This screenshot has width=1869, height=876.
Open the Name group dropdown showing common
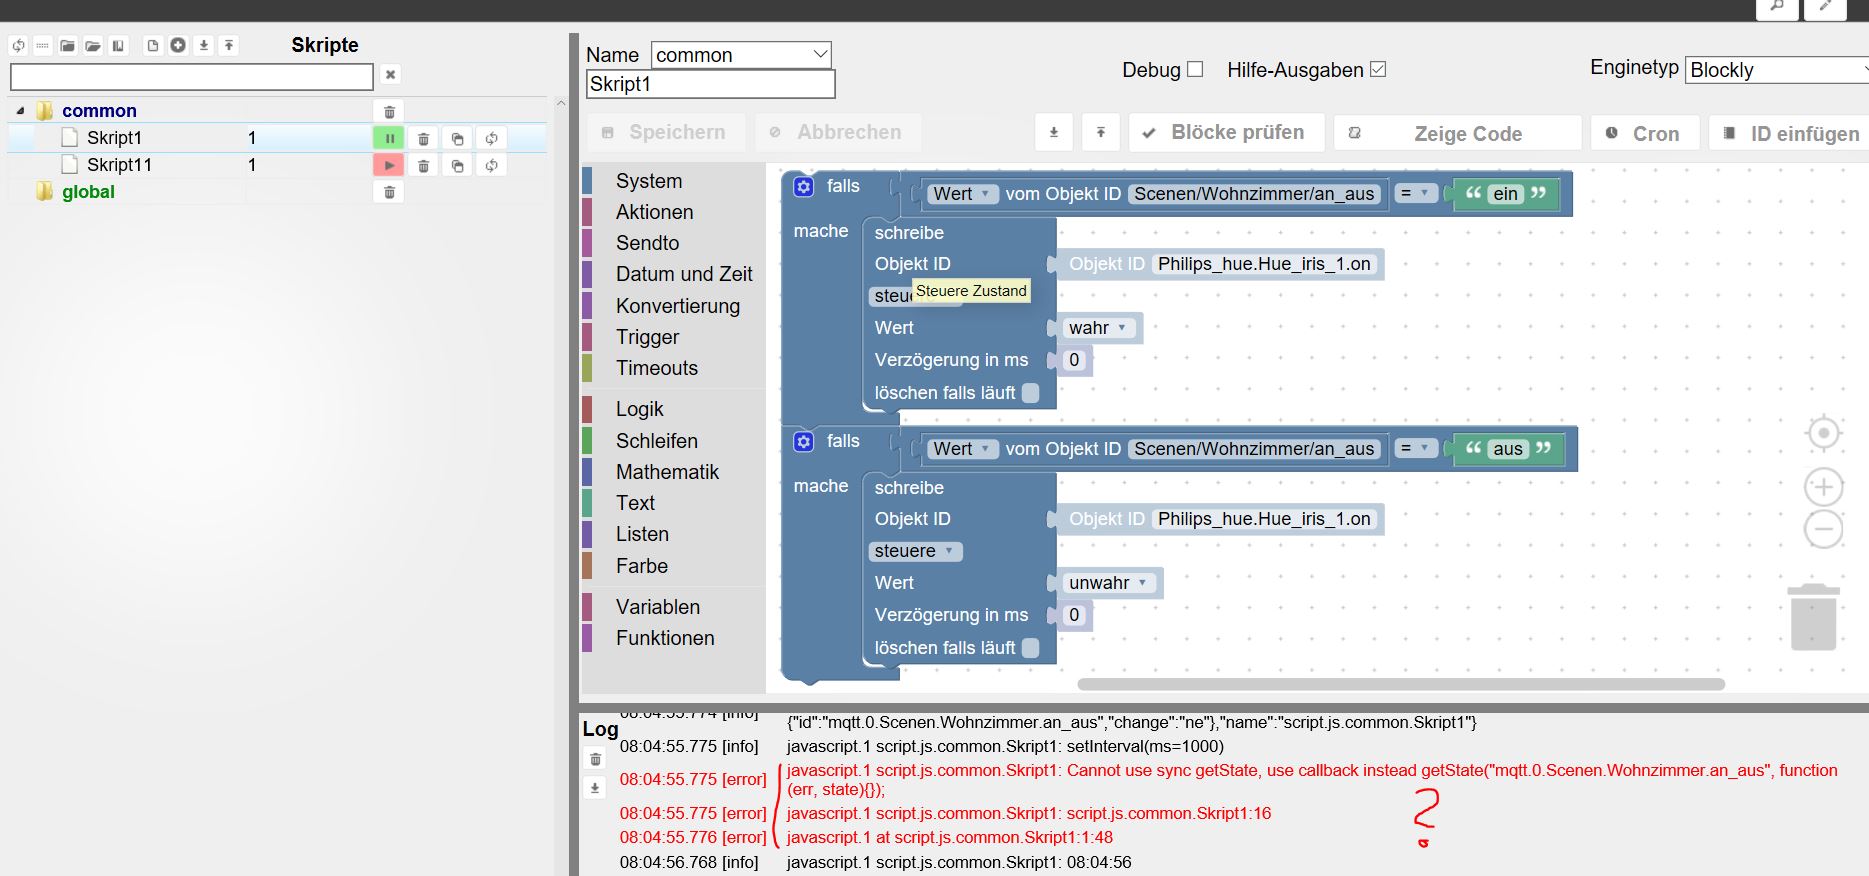[x=741, y=55]
